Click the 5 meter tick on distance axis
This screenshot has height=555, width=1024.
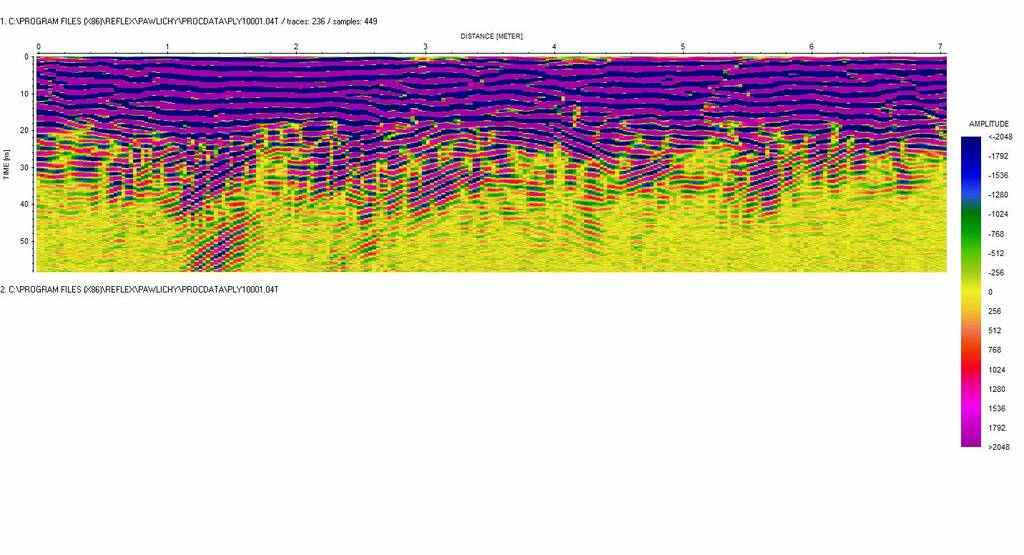tap(683, 47)
